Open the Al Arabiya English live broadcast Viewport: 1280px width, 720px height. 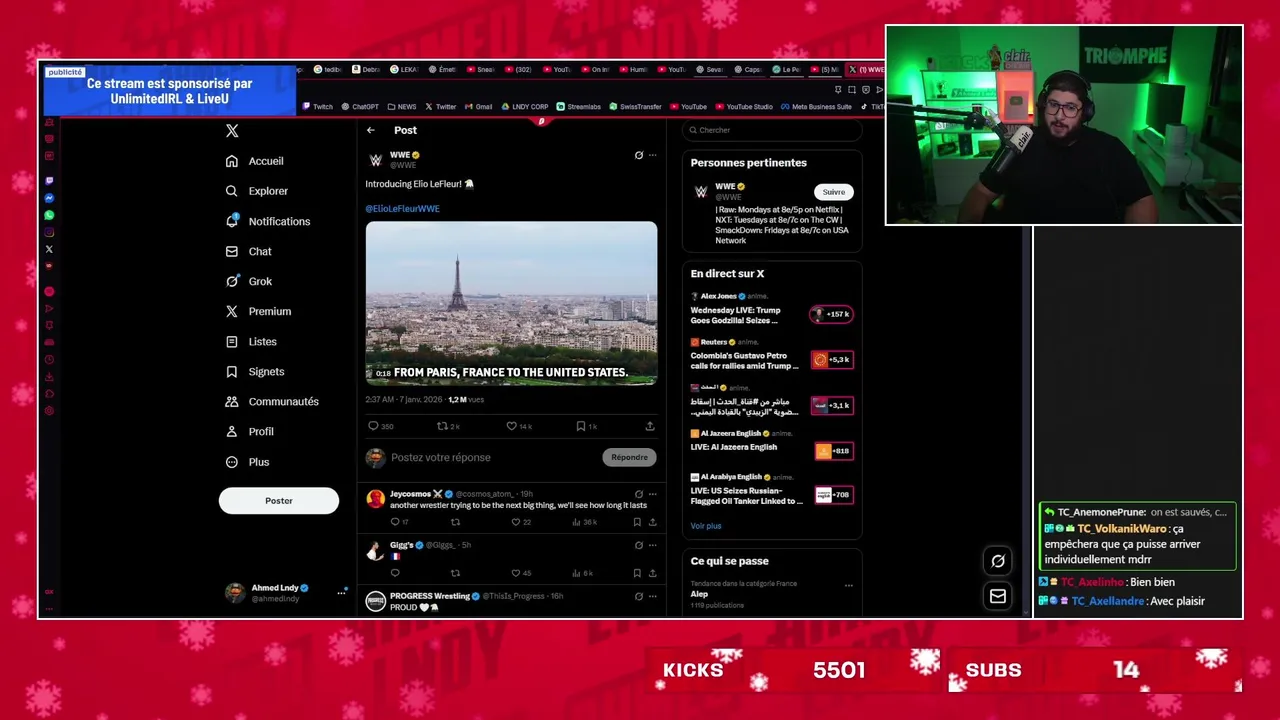[x=772, y=490]
